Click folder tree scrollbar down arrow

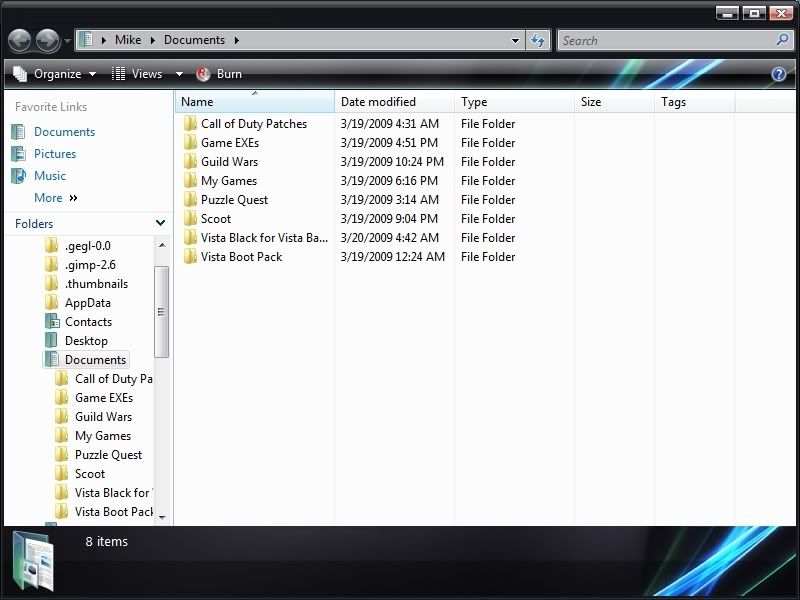(162, 517)
